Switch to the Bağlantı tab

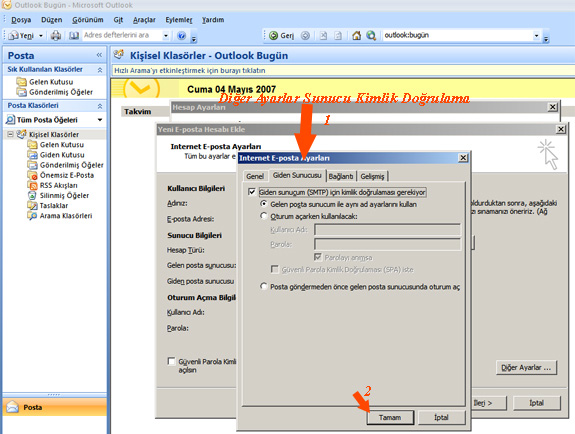(341, 176)
